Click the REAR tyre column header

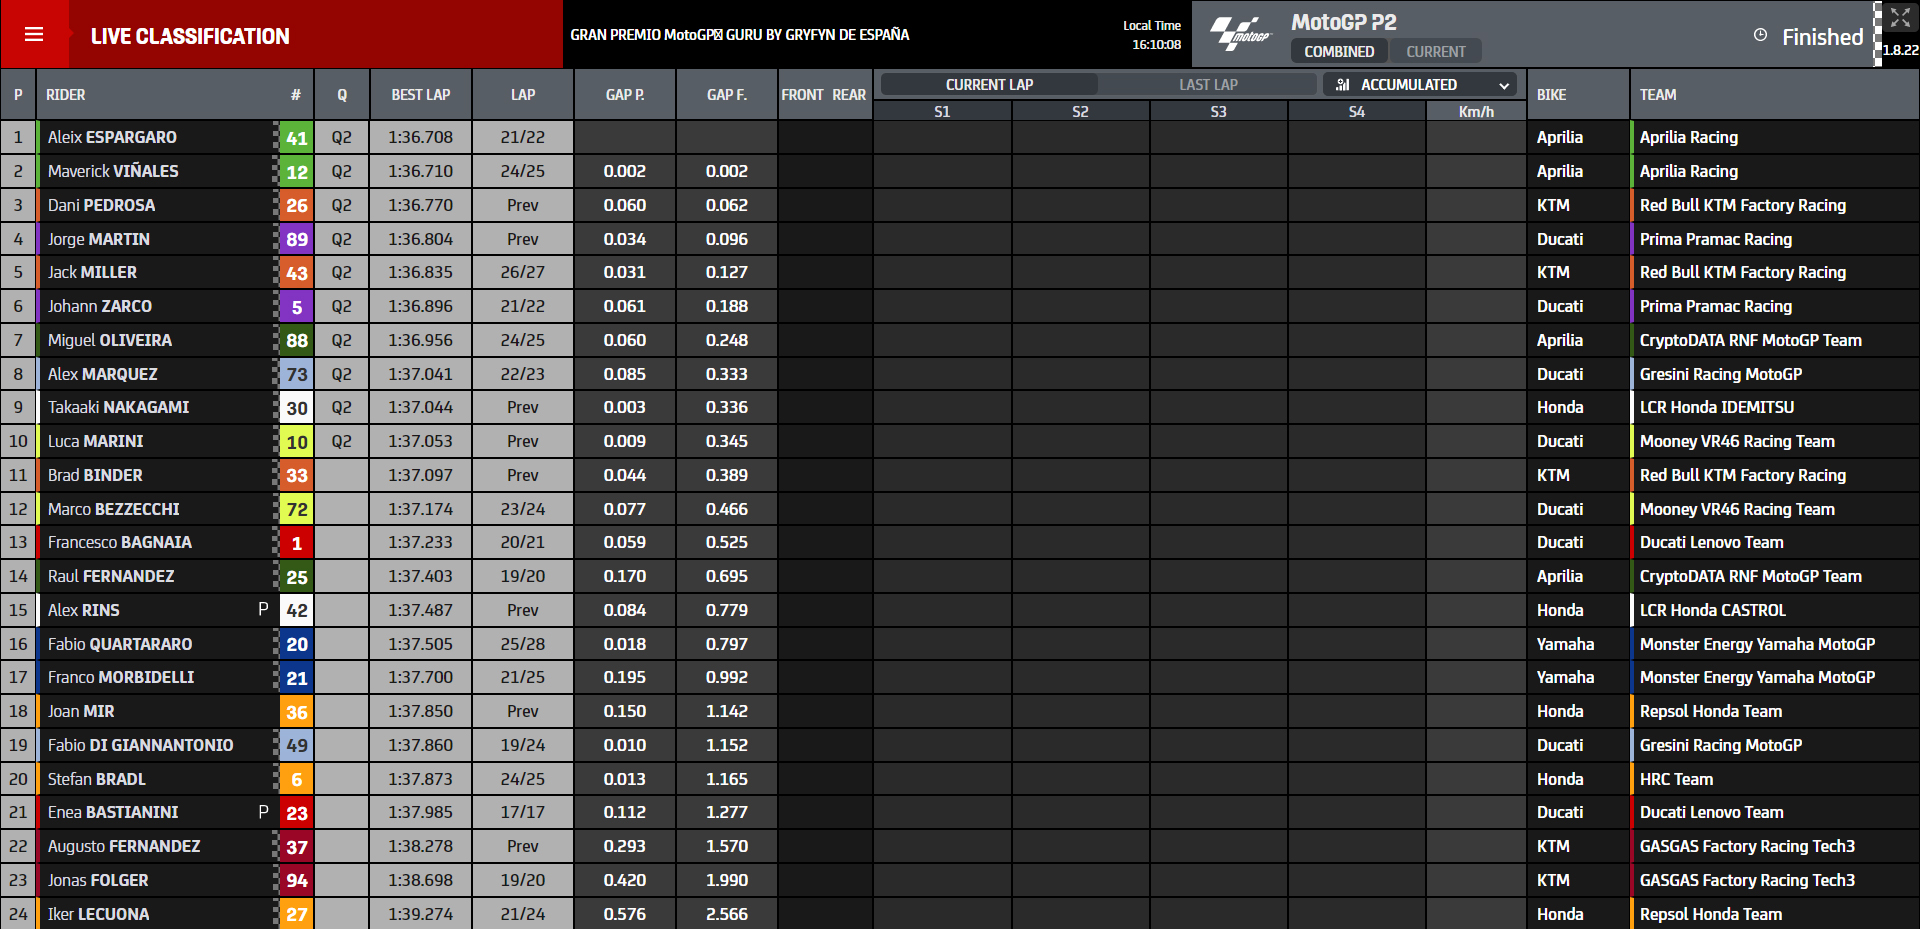tap(849, 95)
